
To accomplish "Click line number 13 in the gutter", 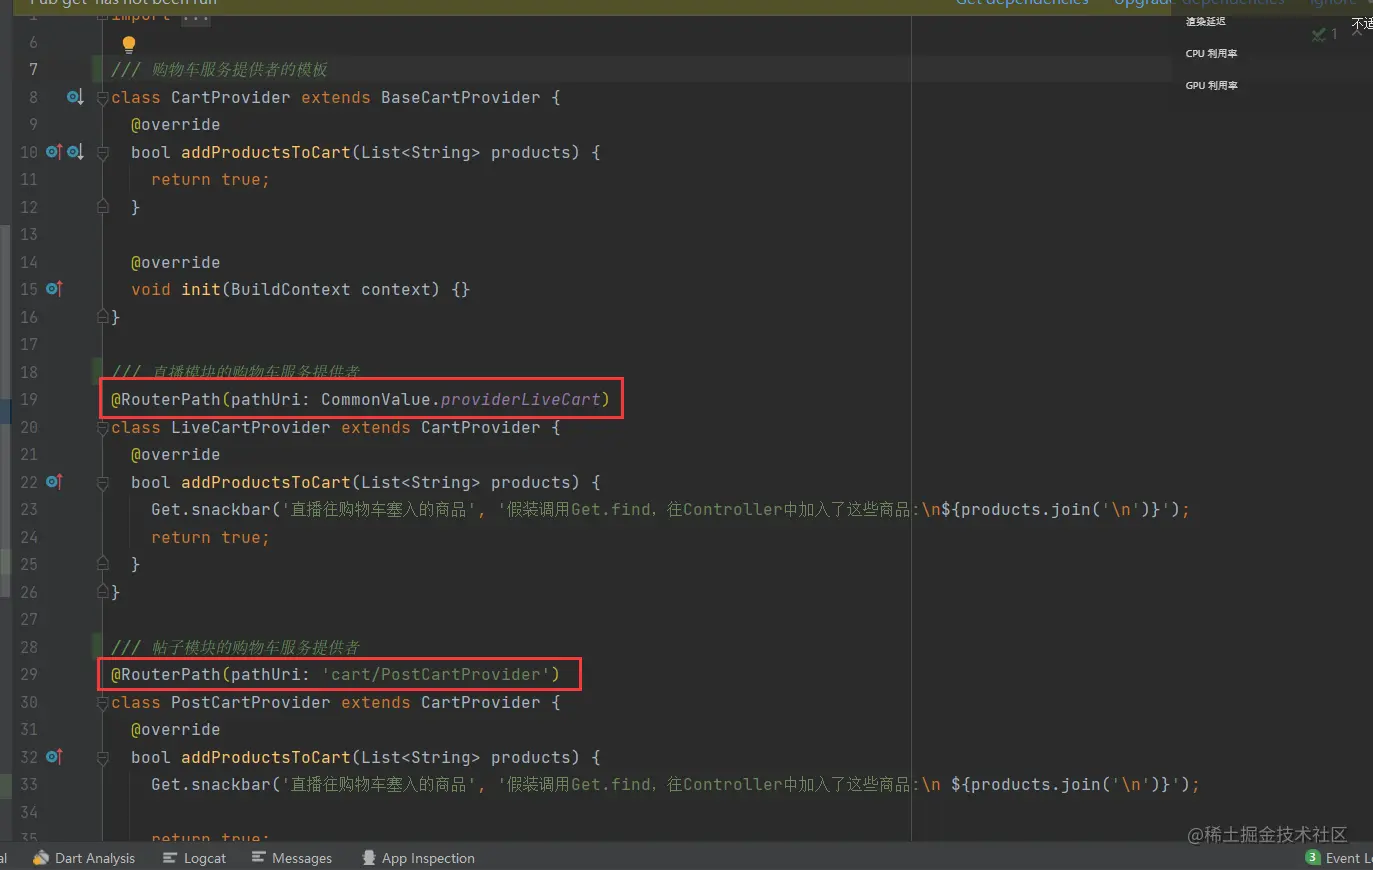I will pyautogui.click(x=28, y=234).
